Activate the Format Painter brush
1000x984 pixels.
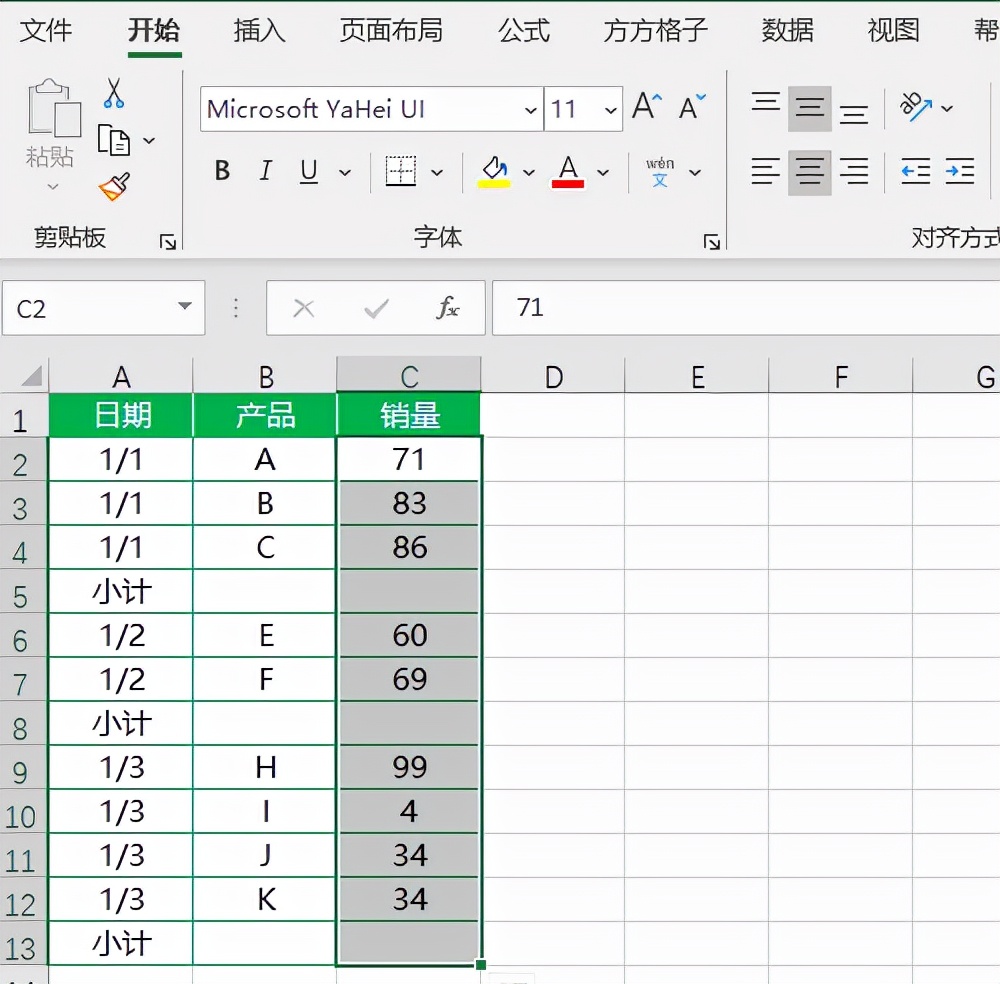point(113,185)
